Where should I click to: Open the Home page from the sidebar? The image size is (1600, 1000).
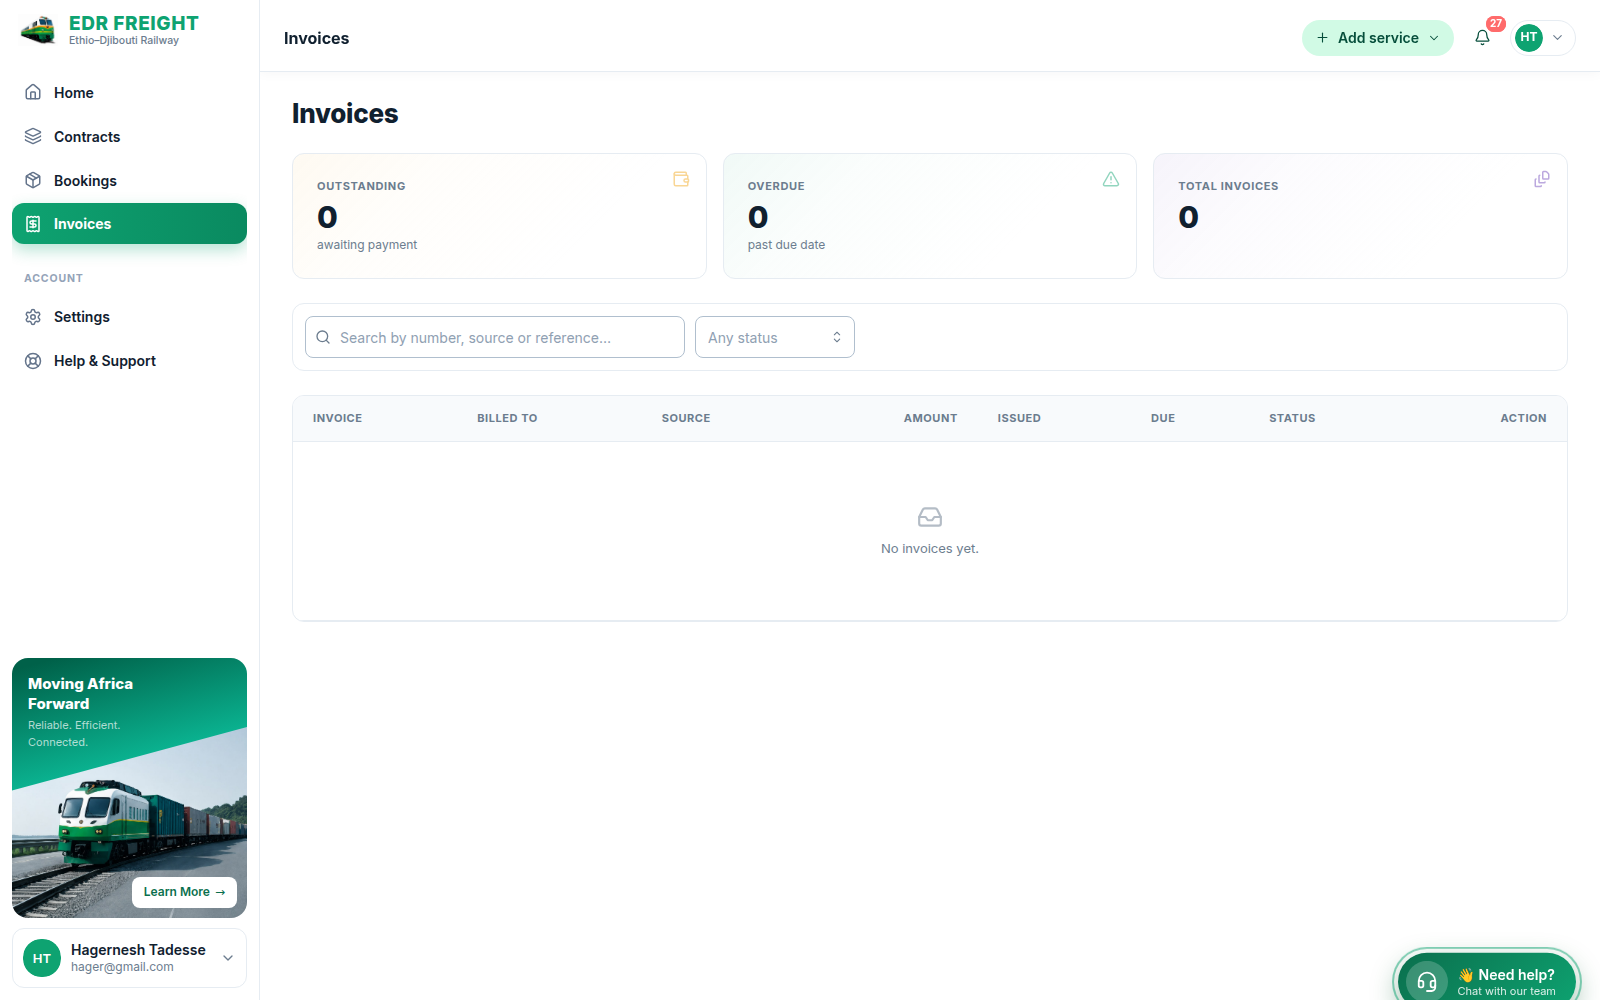pos(129,93)
